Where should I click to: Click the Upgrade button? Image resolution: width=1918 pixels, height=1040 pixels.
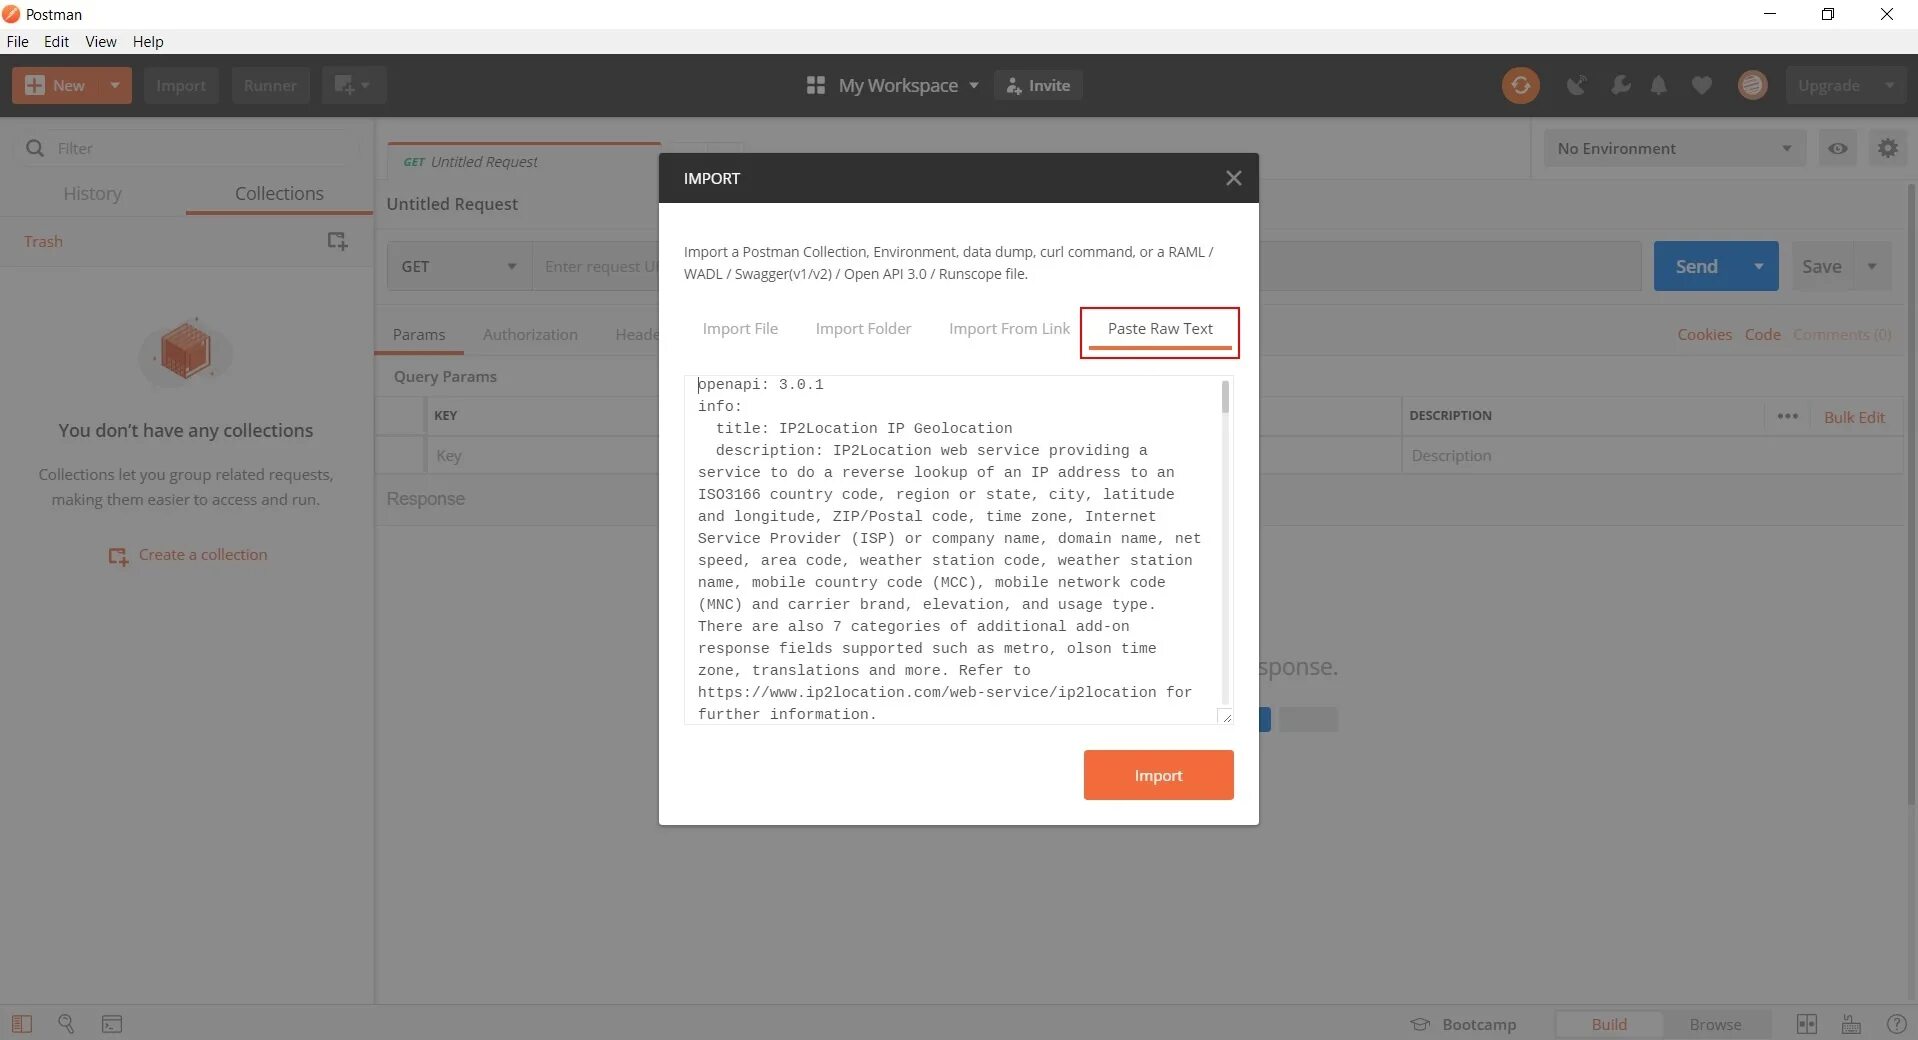1828,85
